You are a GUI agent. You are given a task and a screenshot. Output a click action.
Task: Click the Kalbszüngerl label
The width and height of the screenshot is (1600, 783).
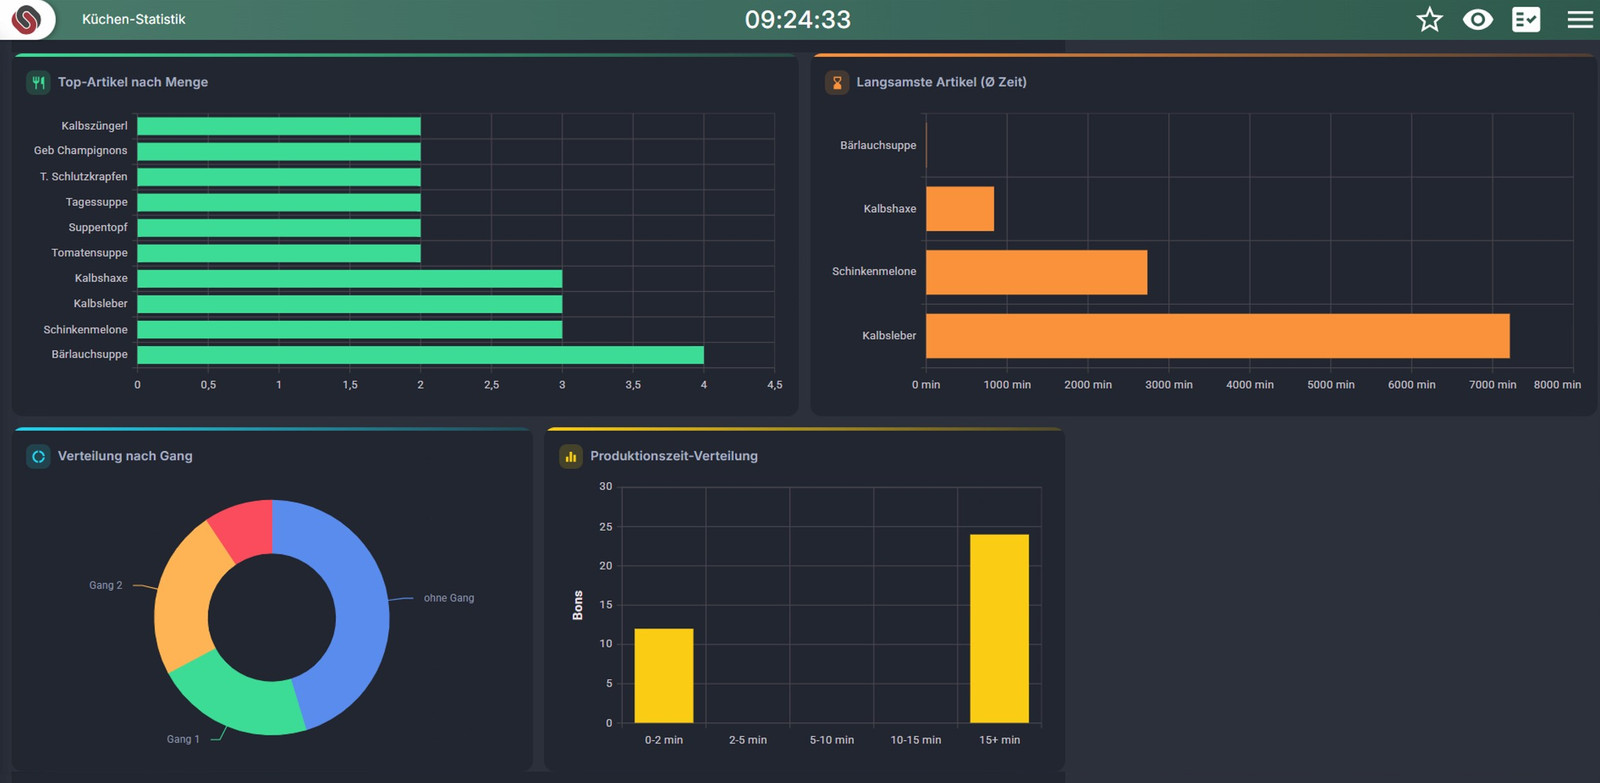pos(95,126)
